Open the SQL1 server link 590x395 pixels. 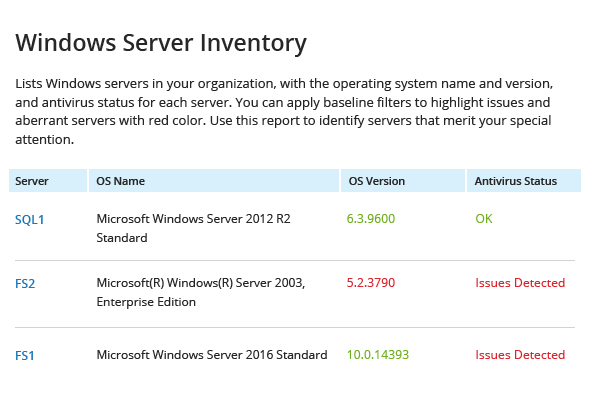[29, 219]
